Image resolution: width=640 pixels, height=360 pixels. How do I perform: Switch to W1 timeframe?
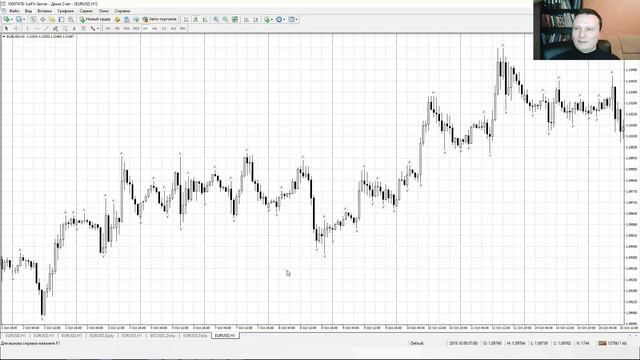(173, 28)
